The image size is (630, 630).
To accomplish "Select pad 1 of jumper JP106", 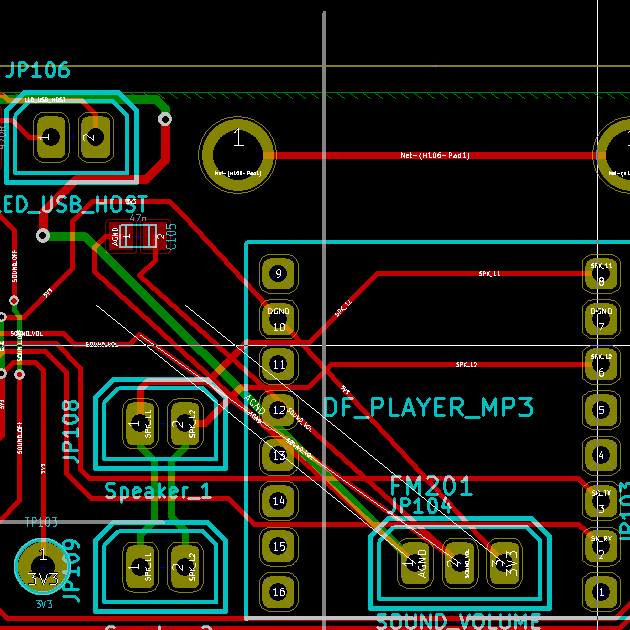I will (51, 137).
